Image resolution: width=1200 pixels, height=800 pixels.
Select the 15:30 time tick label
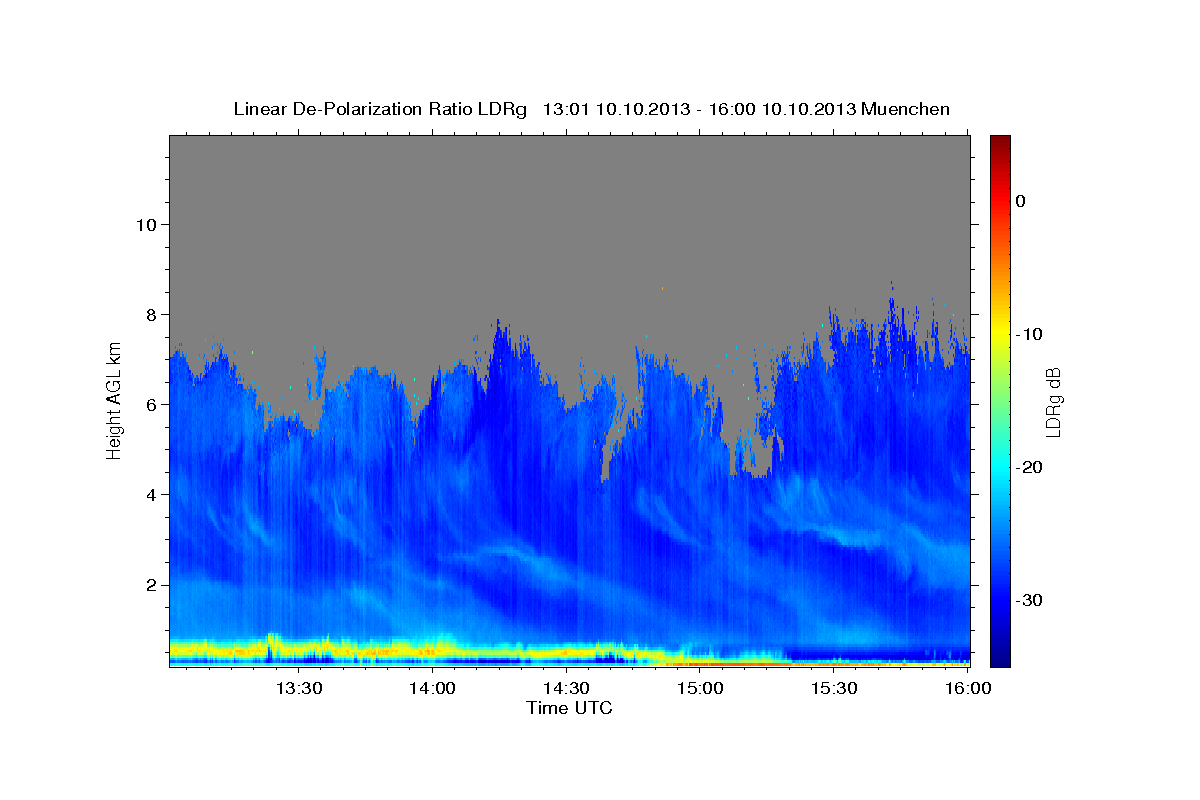point(834,689)
